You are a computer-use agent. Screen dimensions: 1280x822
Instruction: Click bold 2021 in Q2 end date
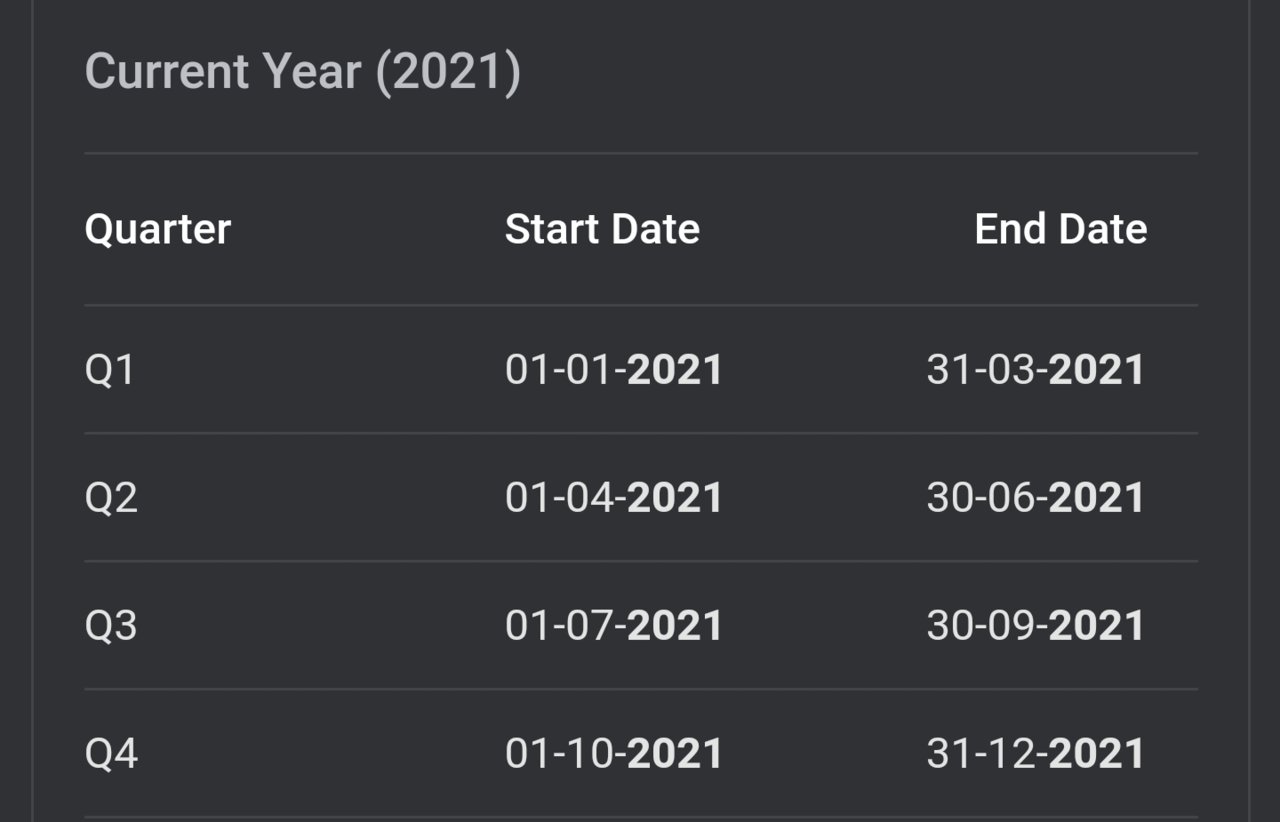point(1097,498)
